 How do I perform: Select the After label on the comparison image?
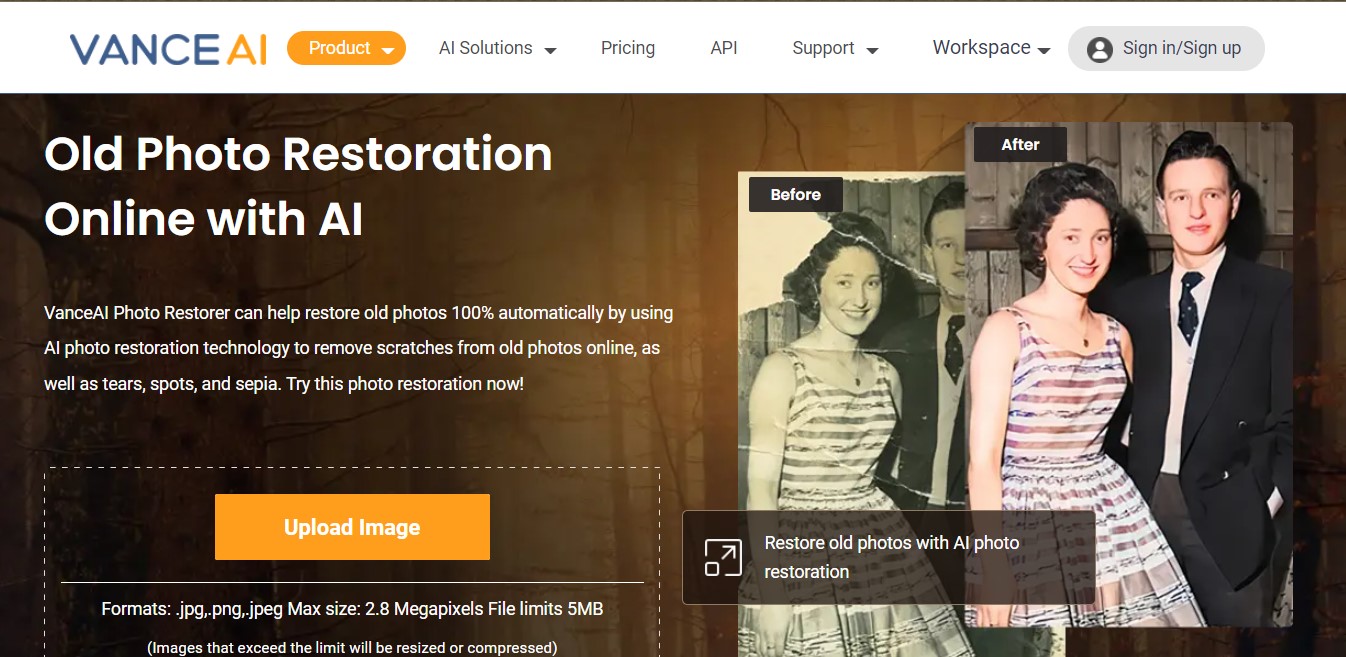point(1019,144)
